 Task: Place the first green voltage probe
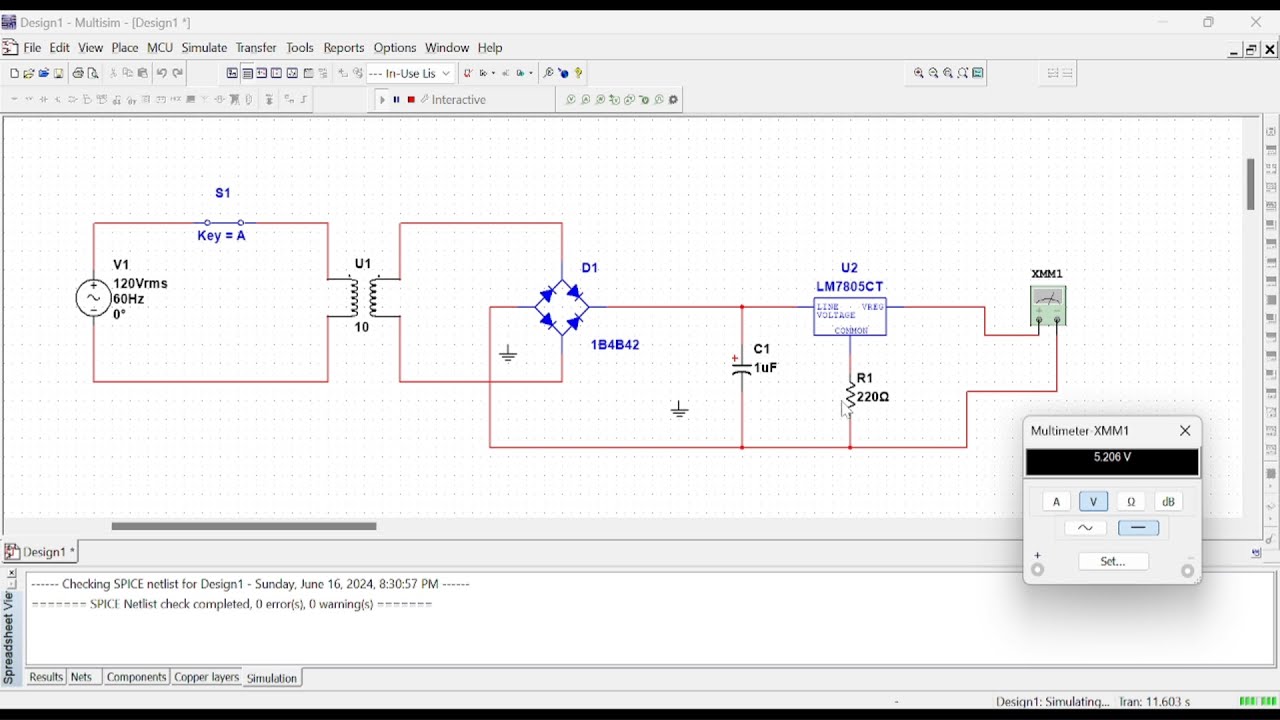[x=571, y=100]
